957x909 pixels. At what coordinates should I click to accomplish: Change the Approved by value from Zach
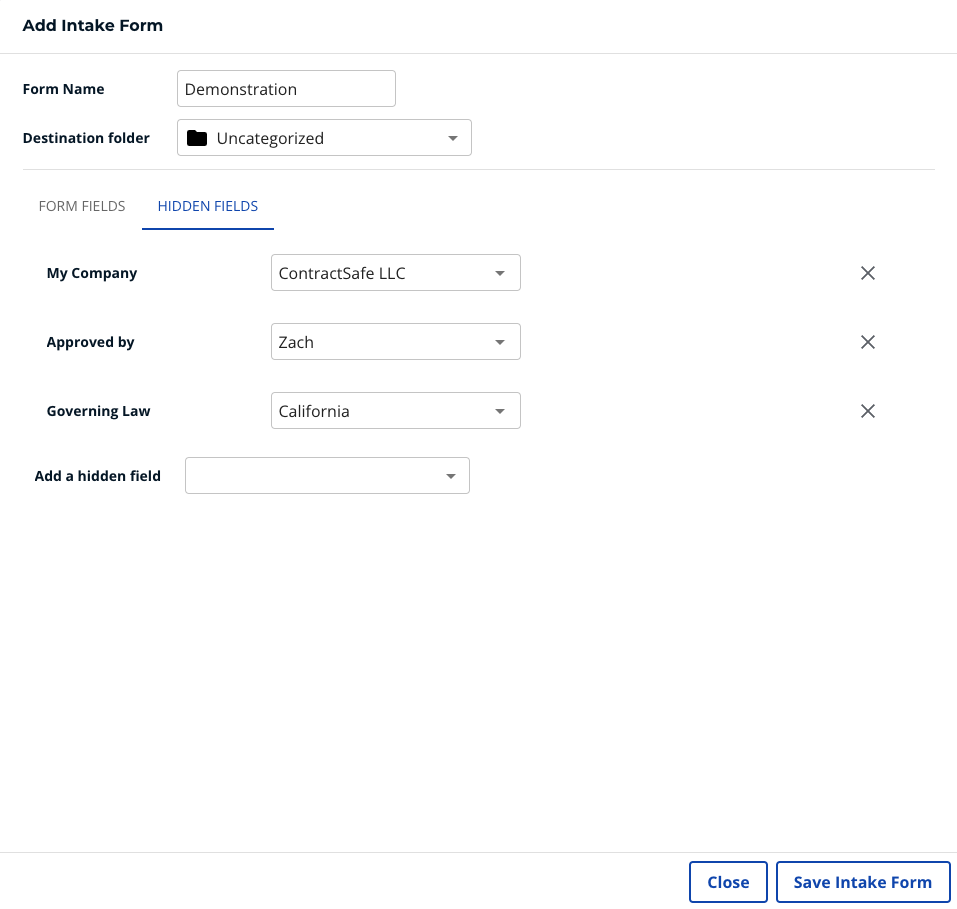(x=395, y=341)
